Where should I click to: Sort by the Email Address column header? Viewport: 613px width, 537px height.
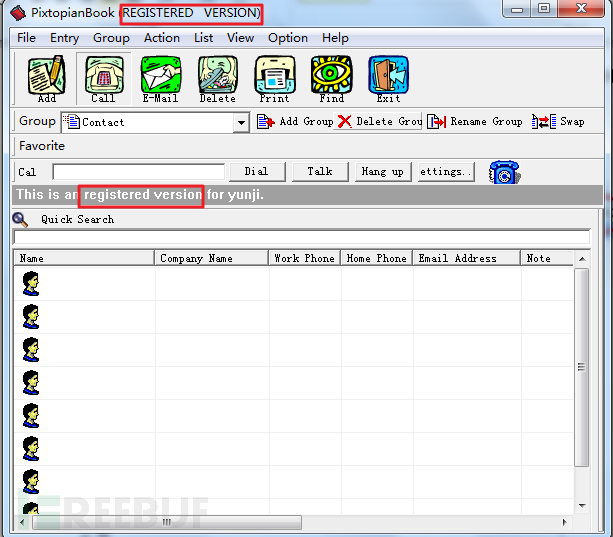pyautogui.click(x=467, y=258)
